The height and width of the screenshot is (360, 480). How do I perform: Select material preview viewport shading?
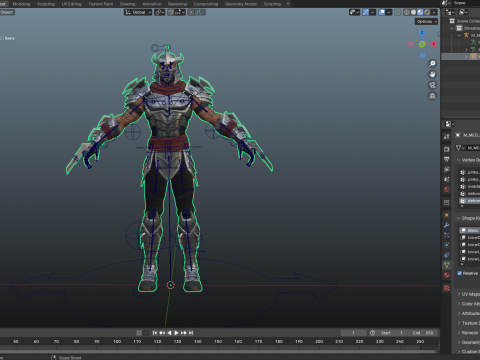pos(420,12)
